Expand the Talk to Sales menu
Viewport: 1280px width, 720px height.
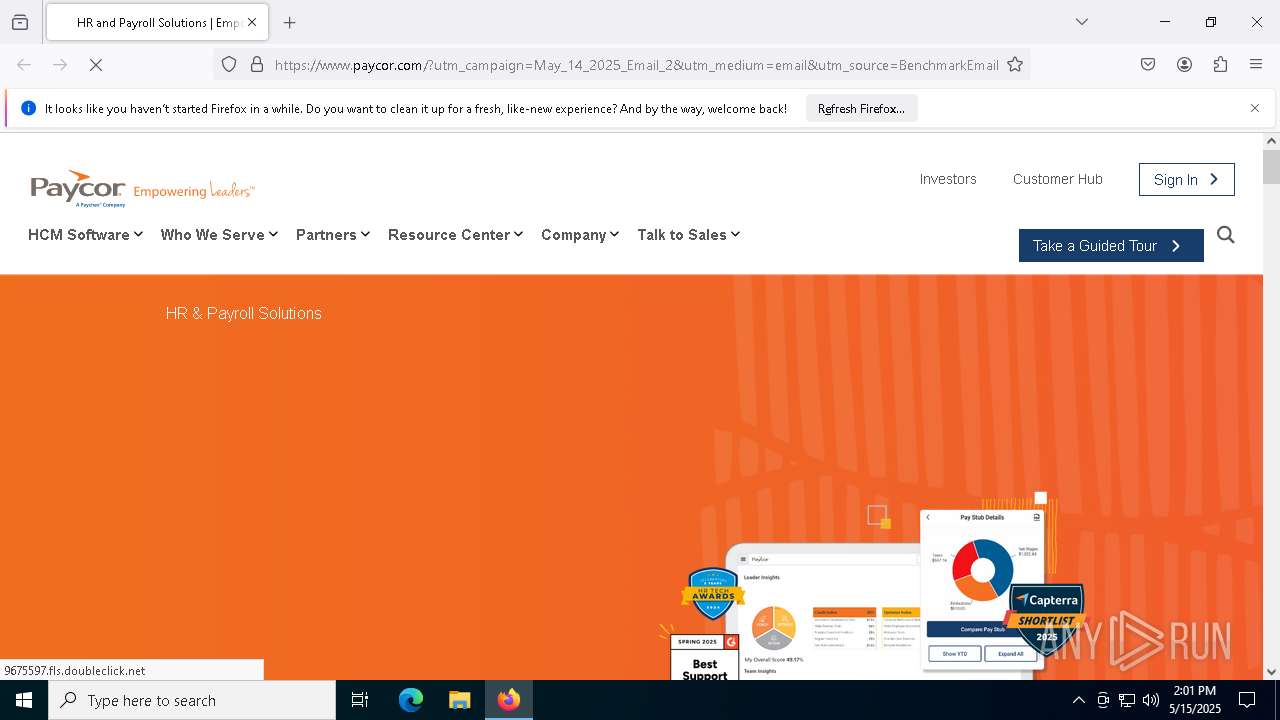click(688, 235)
